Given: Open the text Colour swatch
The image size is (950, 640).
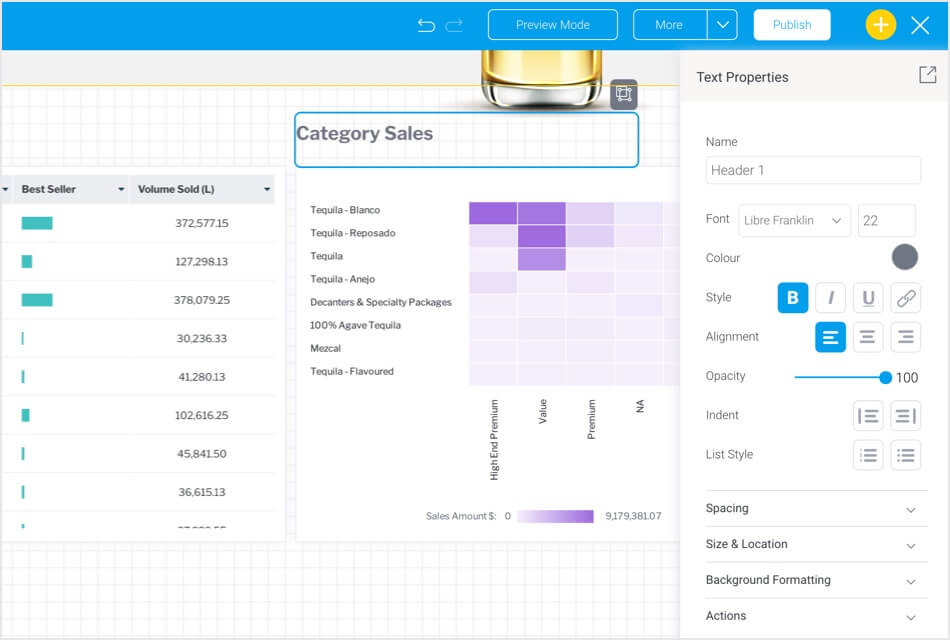Looking at the screenshot, I should tap(905, 258).
